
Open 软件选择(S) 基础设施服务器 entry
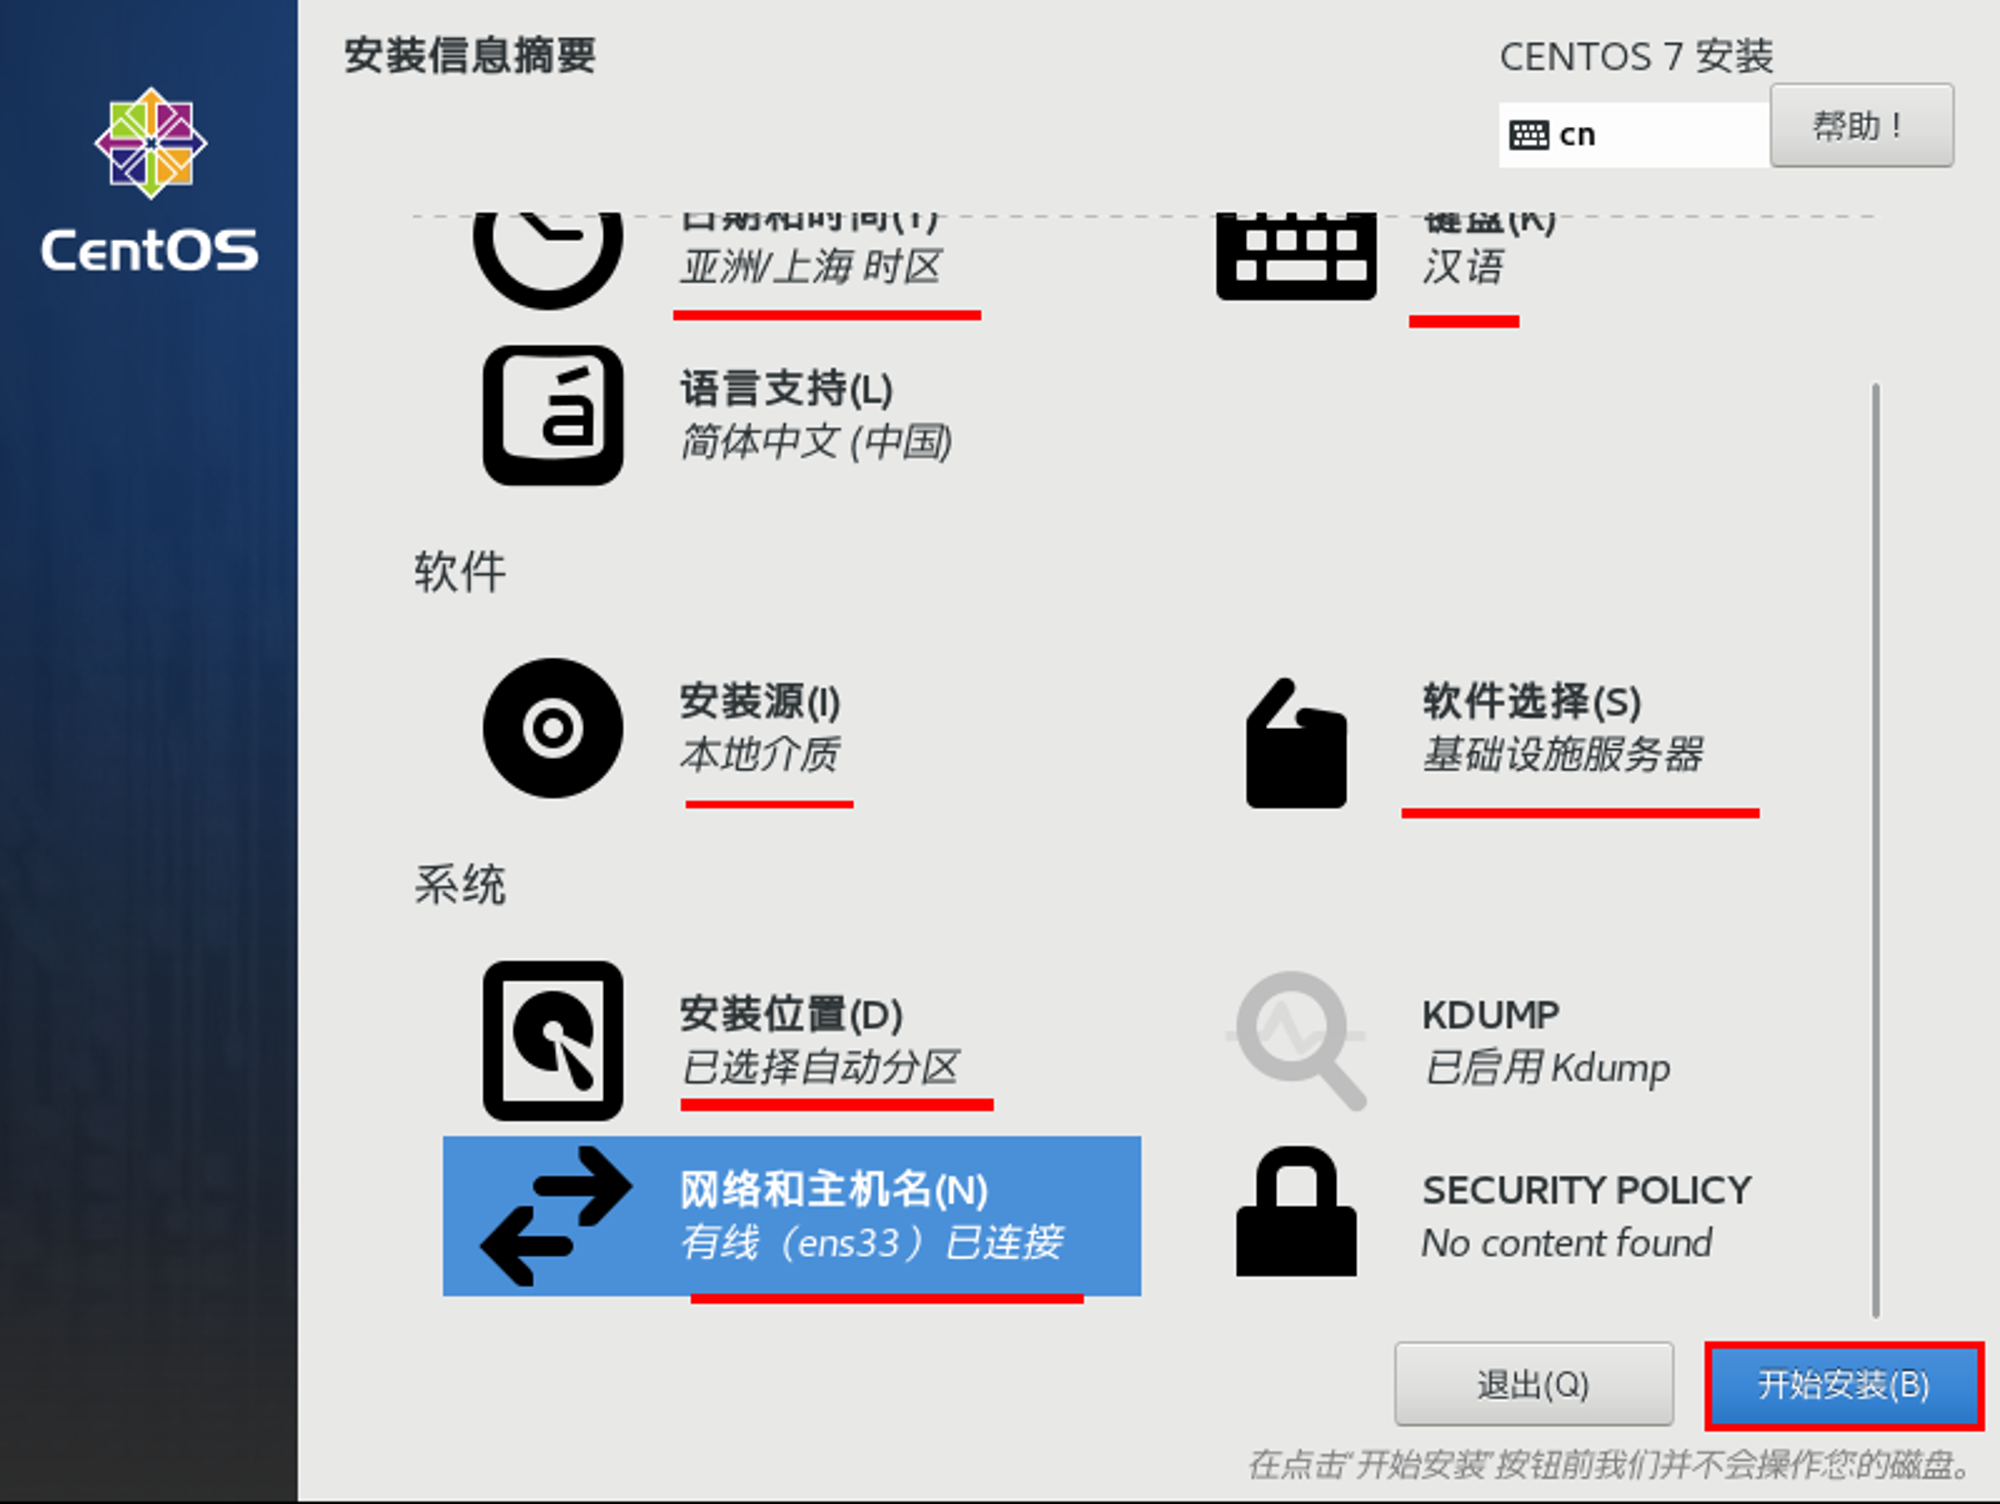(x=1564, y=728)
